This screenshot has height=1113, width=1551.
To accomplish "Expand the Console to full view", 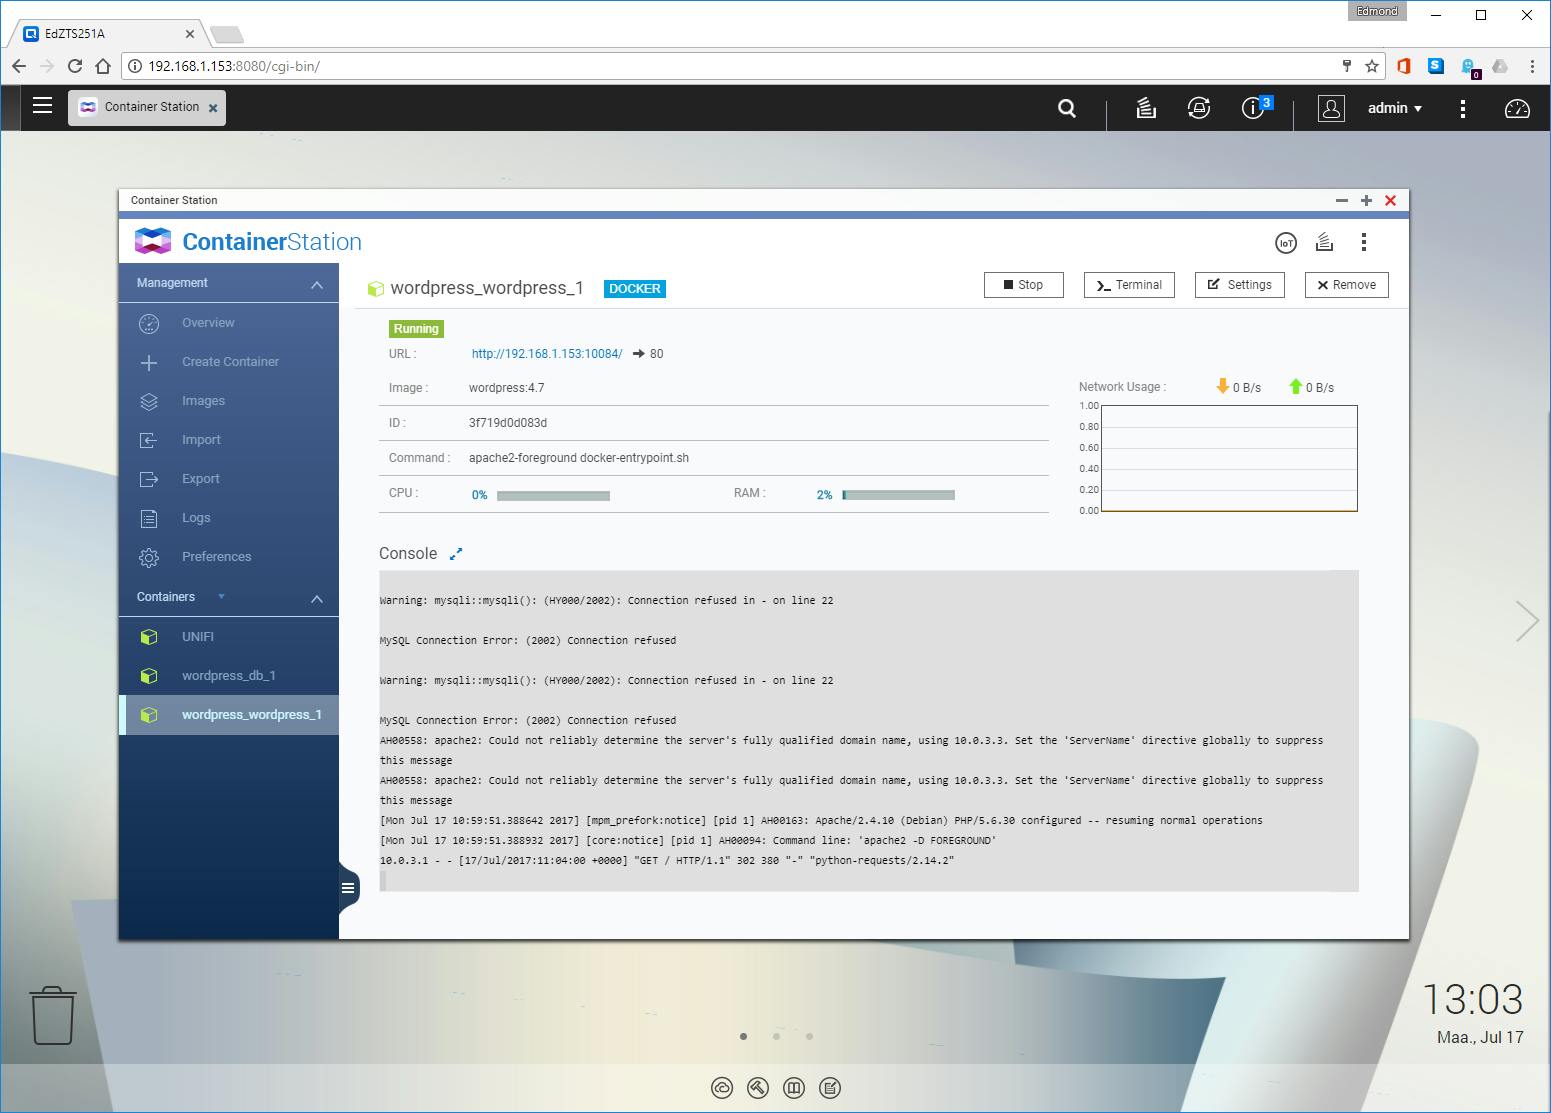I will [x=456, y=553].
